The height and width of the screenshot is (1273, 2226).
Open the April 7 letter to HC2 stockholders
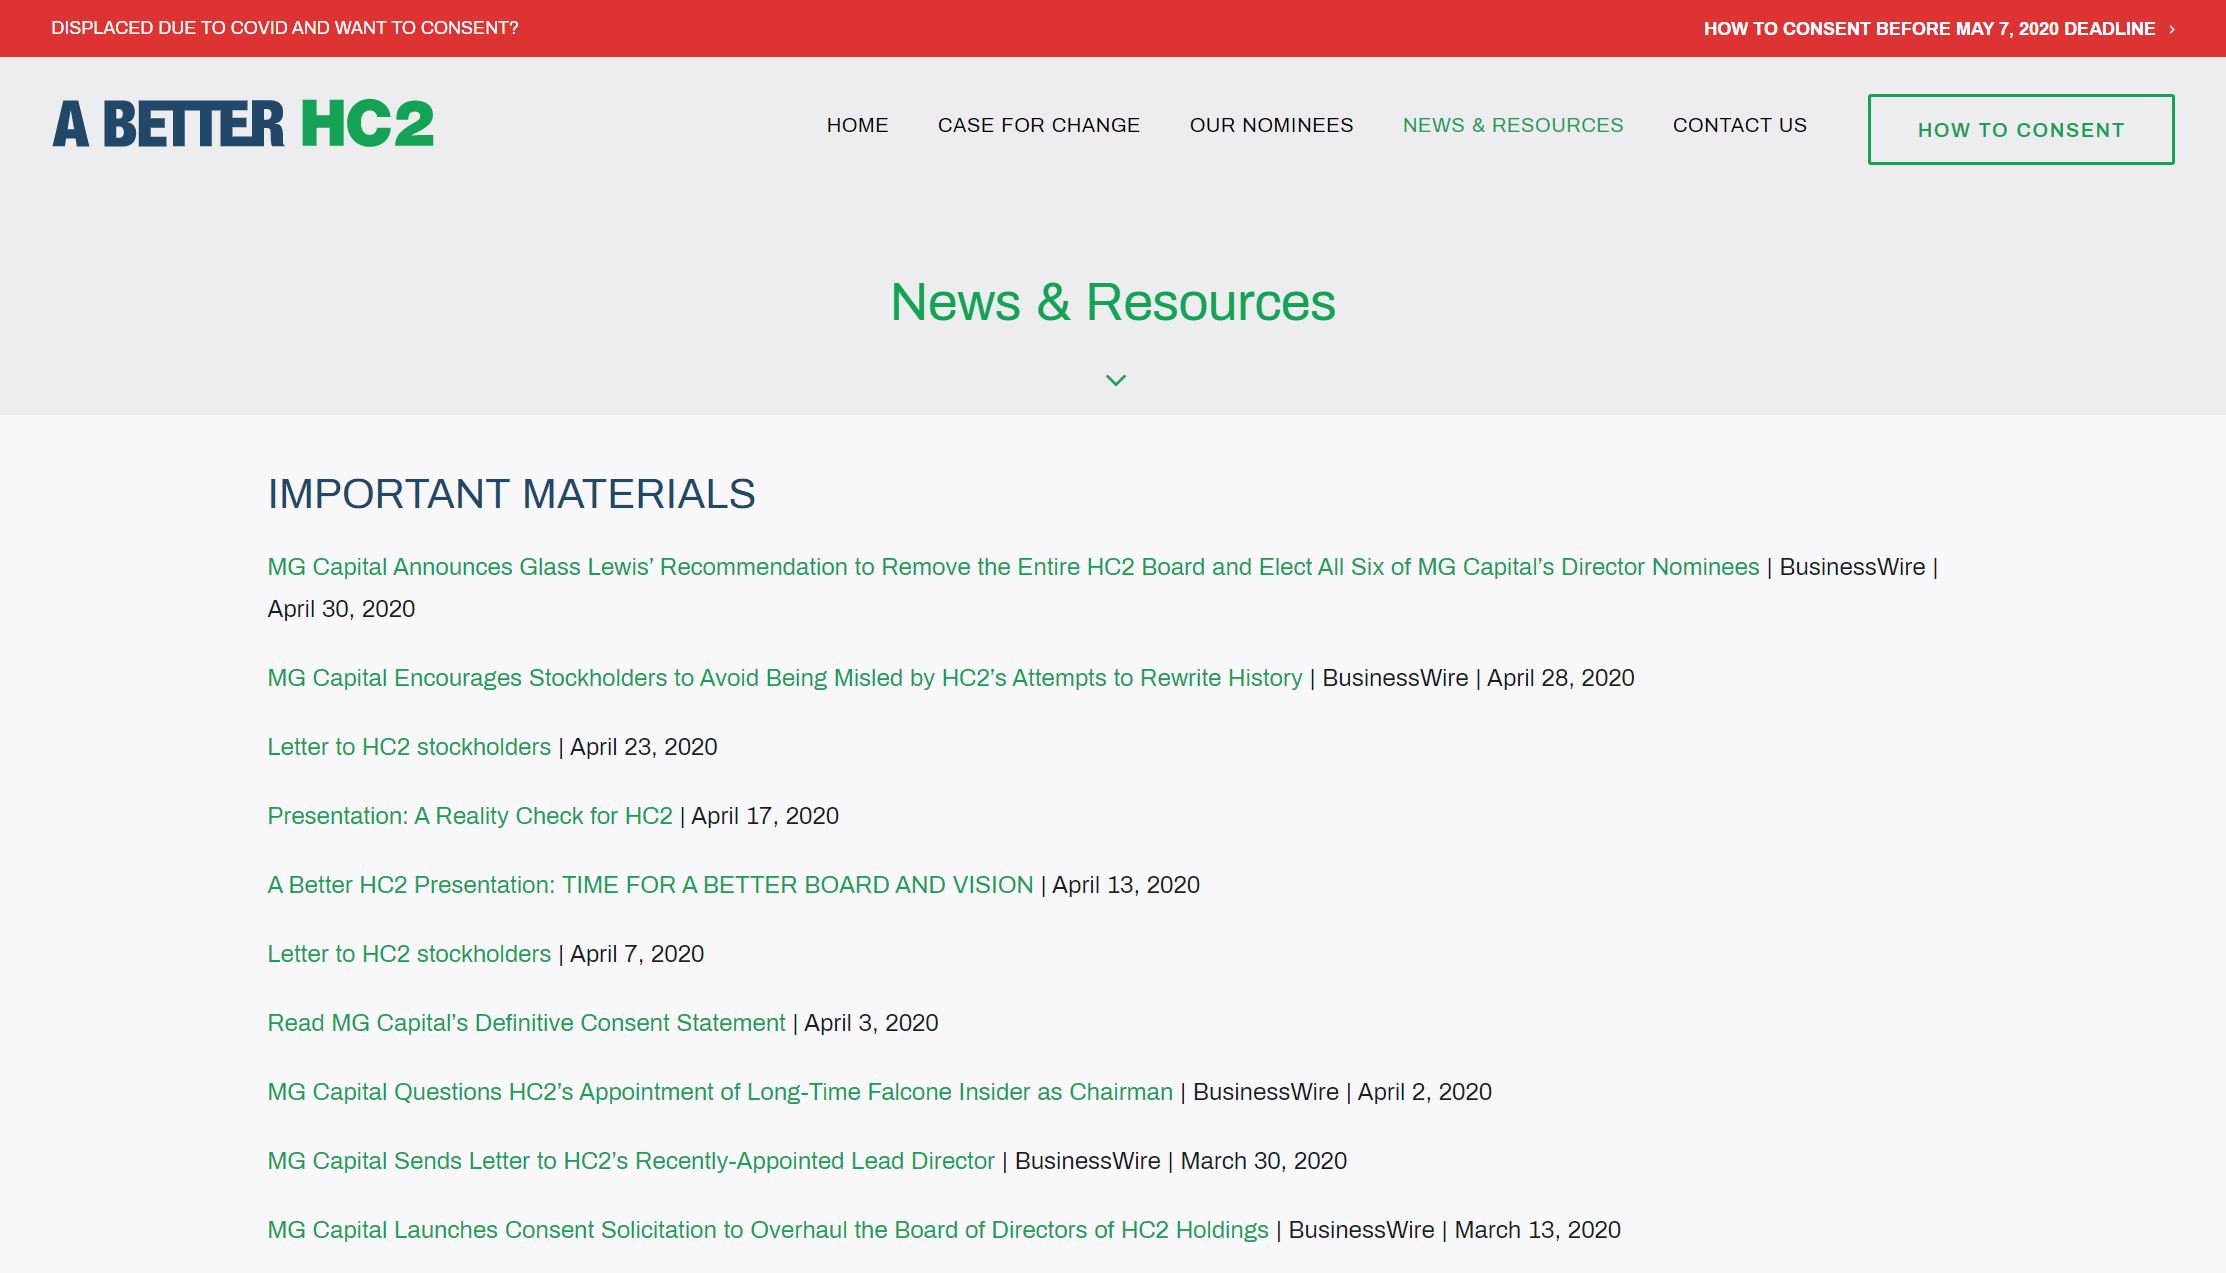409,954
